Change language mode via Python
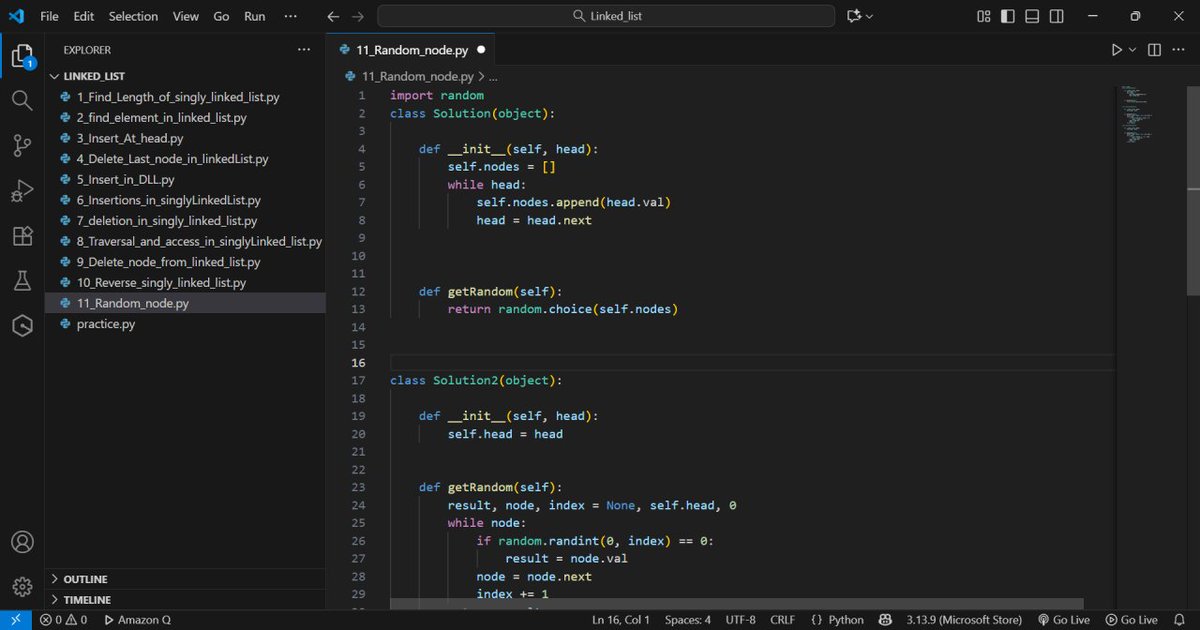 pos(837,620)
